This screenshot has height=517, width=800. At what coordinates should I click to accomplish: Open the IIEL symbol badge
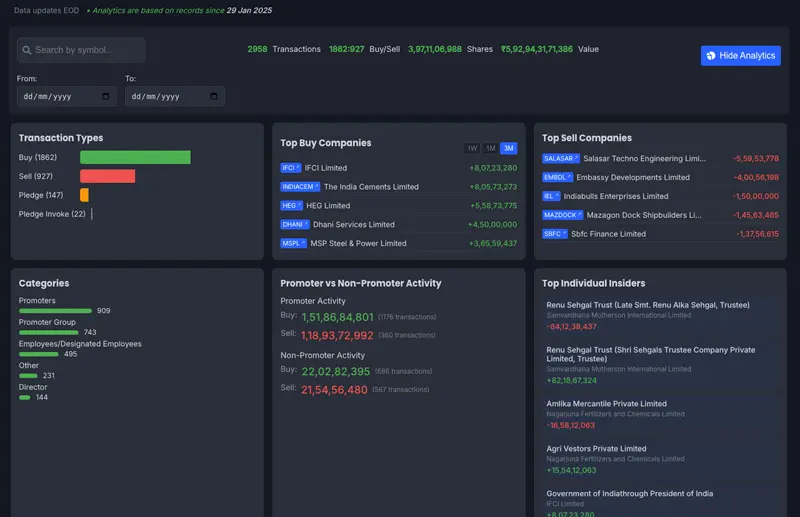coord(551,196)
